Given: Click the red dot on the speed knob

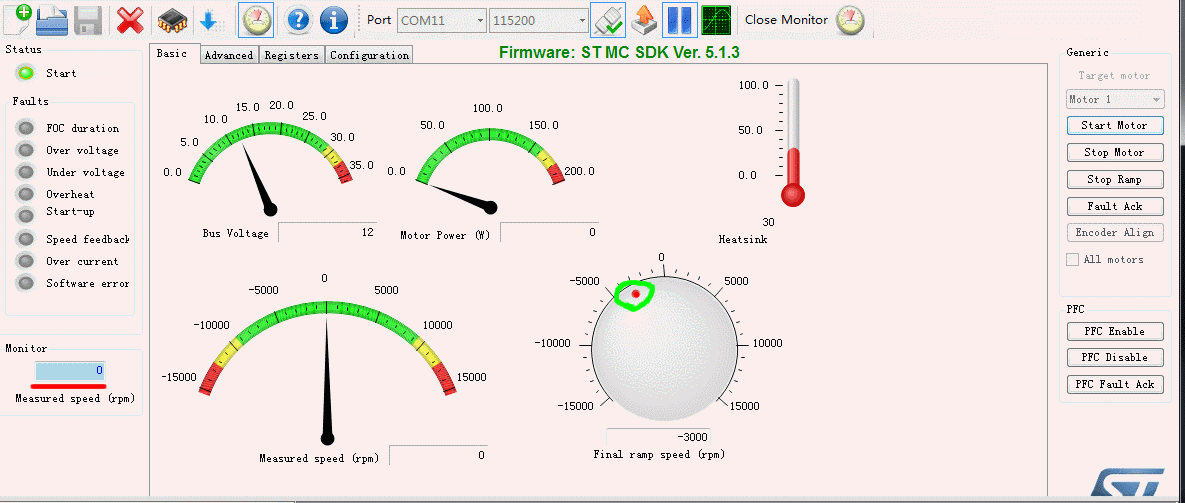Looking at the screenshot, I should pos(636,293).
